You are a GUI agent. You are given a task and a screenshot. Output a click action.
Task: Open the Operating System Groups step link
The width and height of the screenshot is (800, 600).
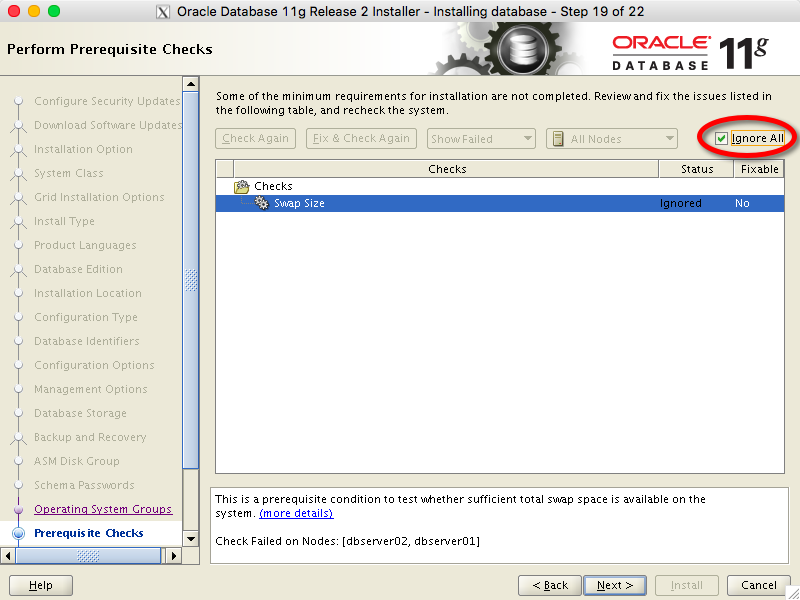(103, 509)
